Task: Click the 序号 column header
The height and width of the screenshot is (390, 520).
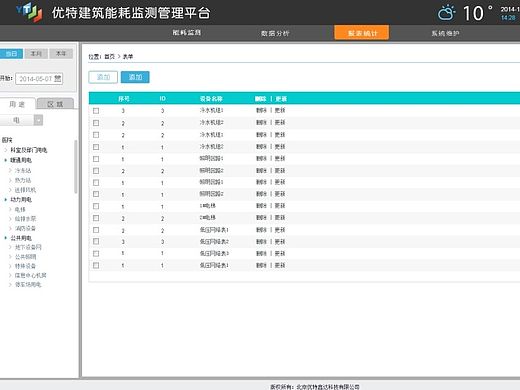Action: click(x=124, y=99)
